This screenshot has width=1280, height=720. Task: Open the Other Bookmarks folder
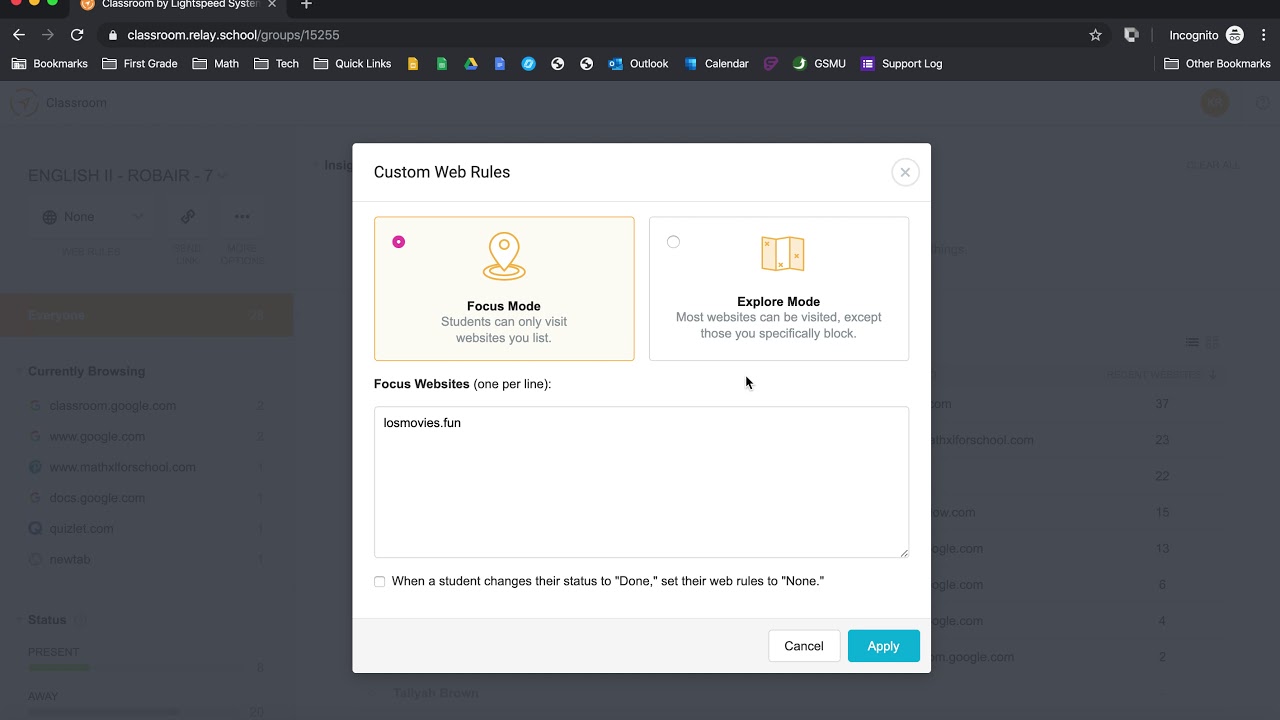(x=1217, y=64)
